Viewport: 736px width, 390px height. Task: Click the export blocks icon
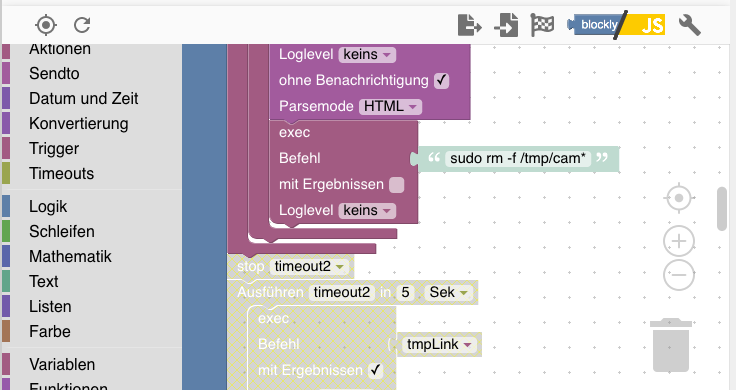(469, 25)
